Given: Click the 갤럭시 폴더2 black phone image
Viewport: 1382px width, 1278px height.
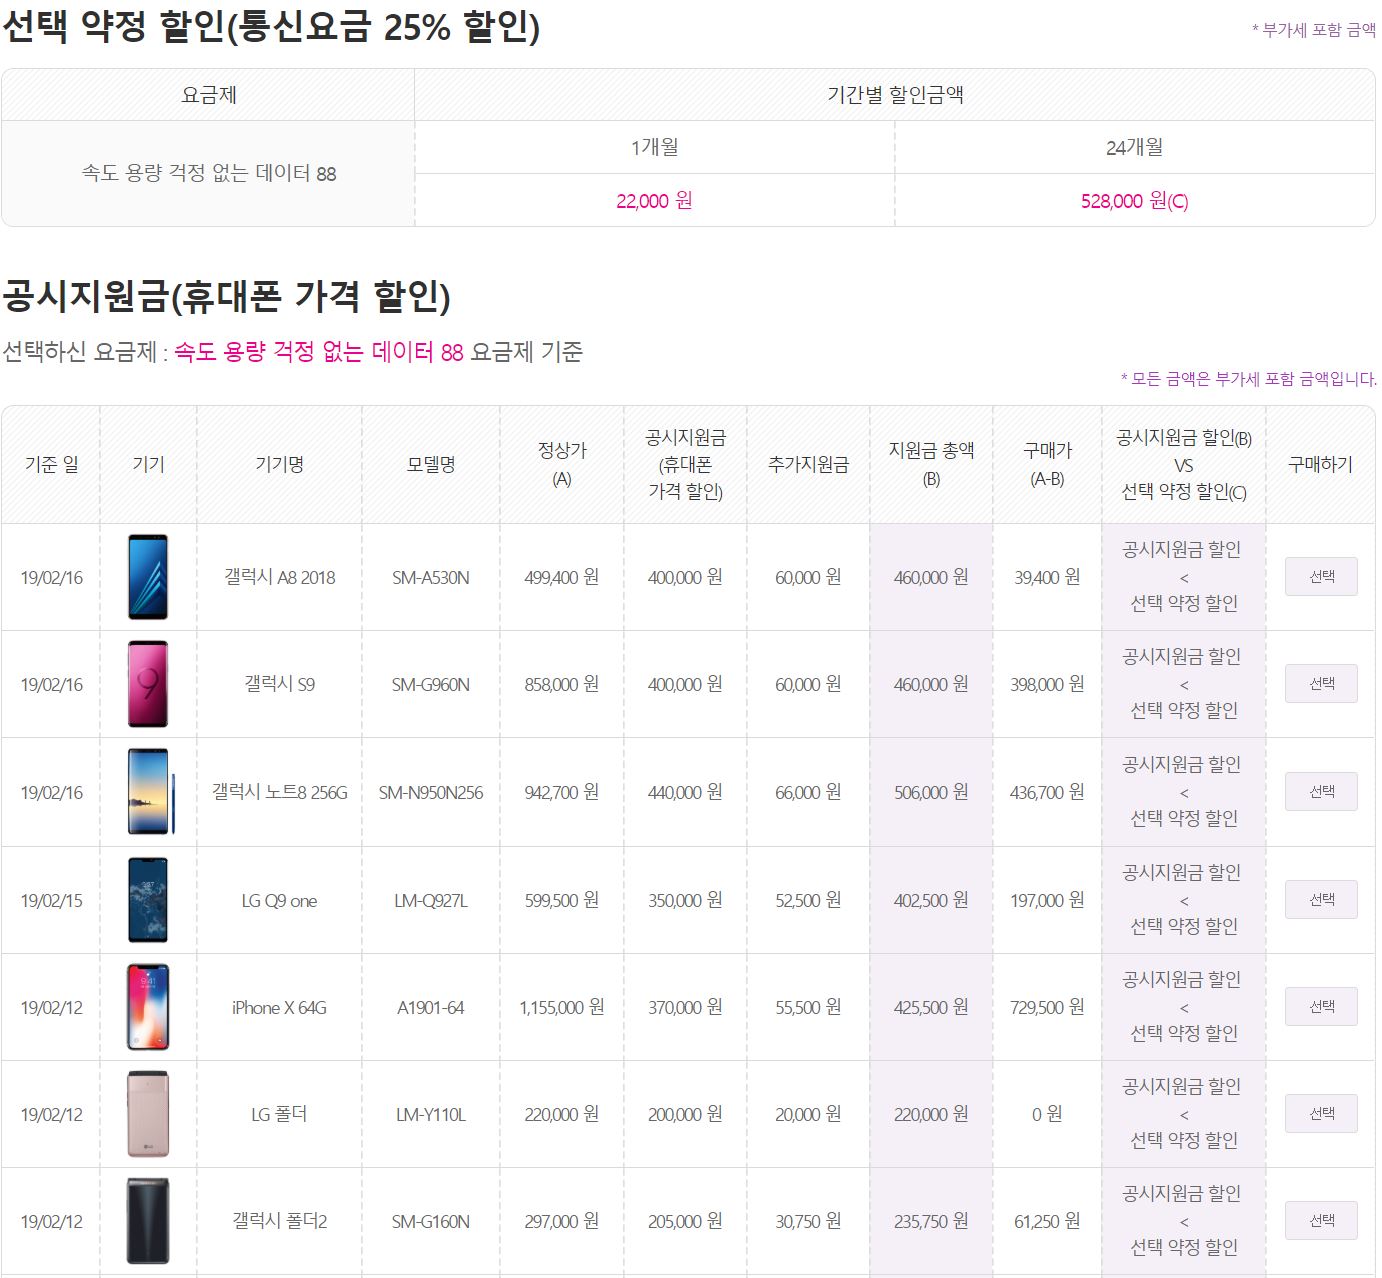Looking at the screenshot, I should point(148,1221).
